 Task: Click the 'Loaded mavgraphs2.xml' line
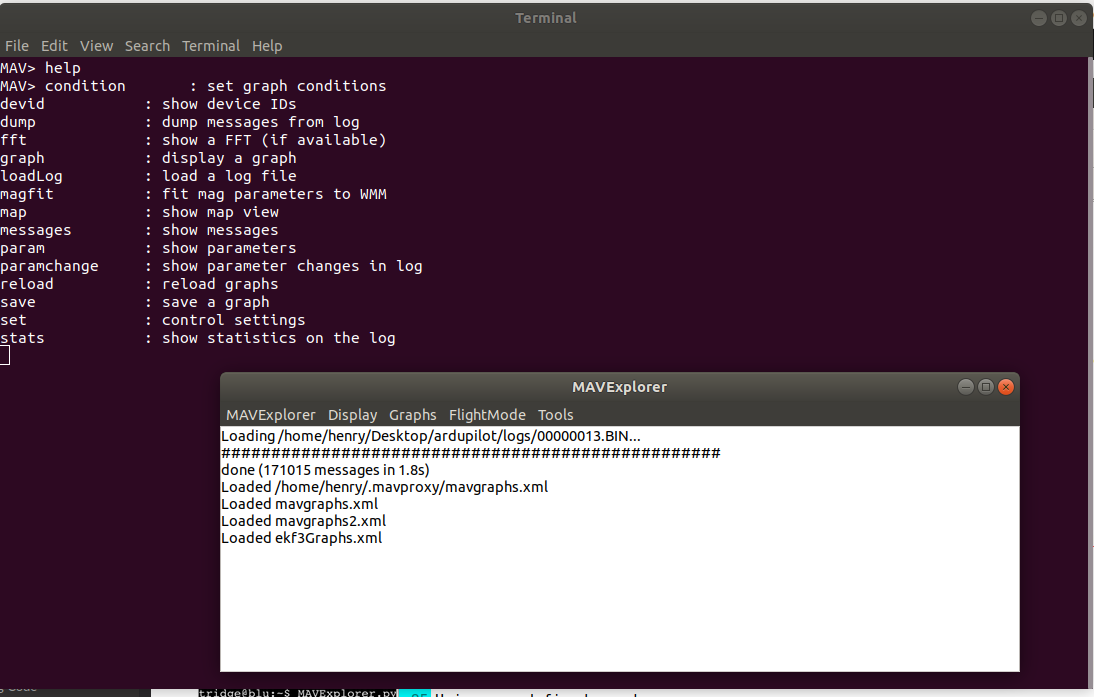[x=304, y=521]
